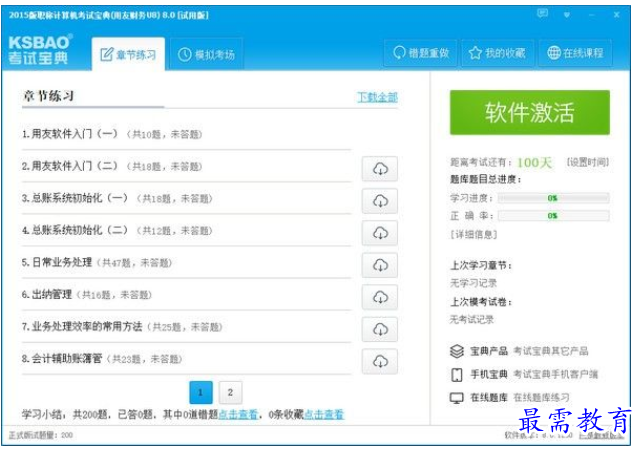The image size is (640, 452).
Task: Click the 100天 countdown text
Action: click(x=534, y=163)
